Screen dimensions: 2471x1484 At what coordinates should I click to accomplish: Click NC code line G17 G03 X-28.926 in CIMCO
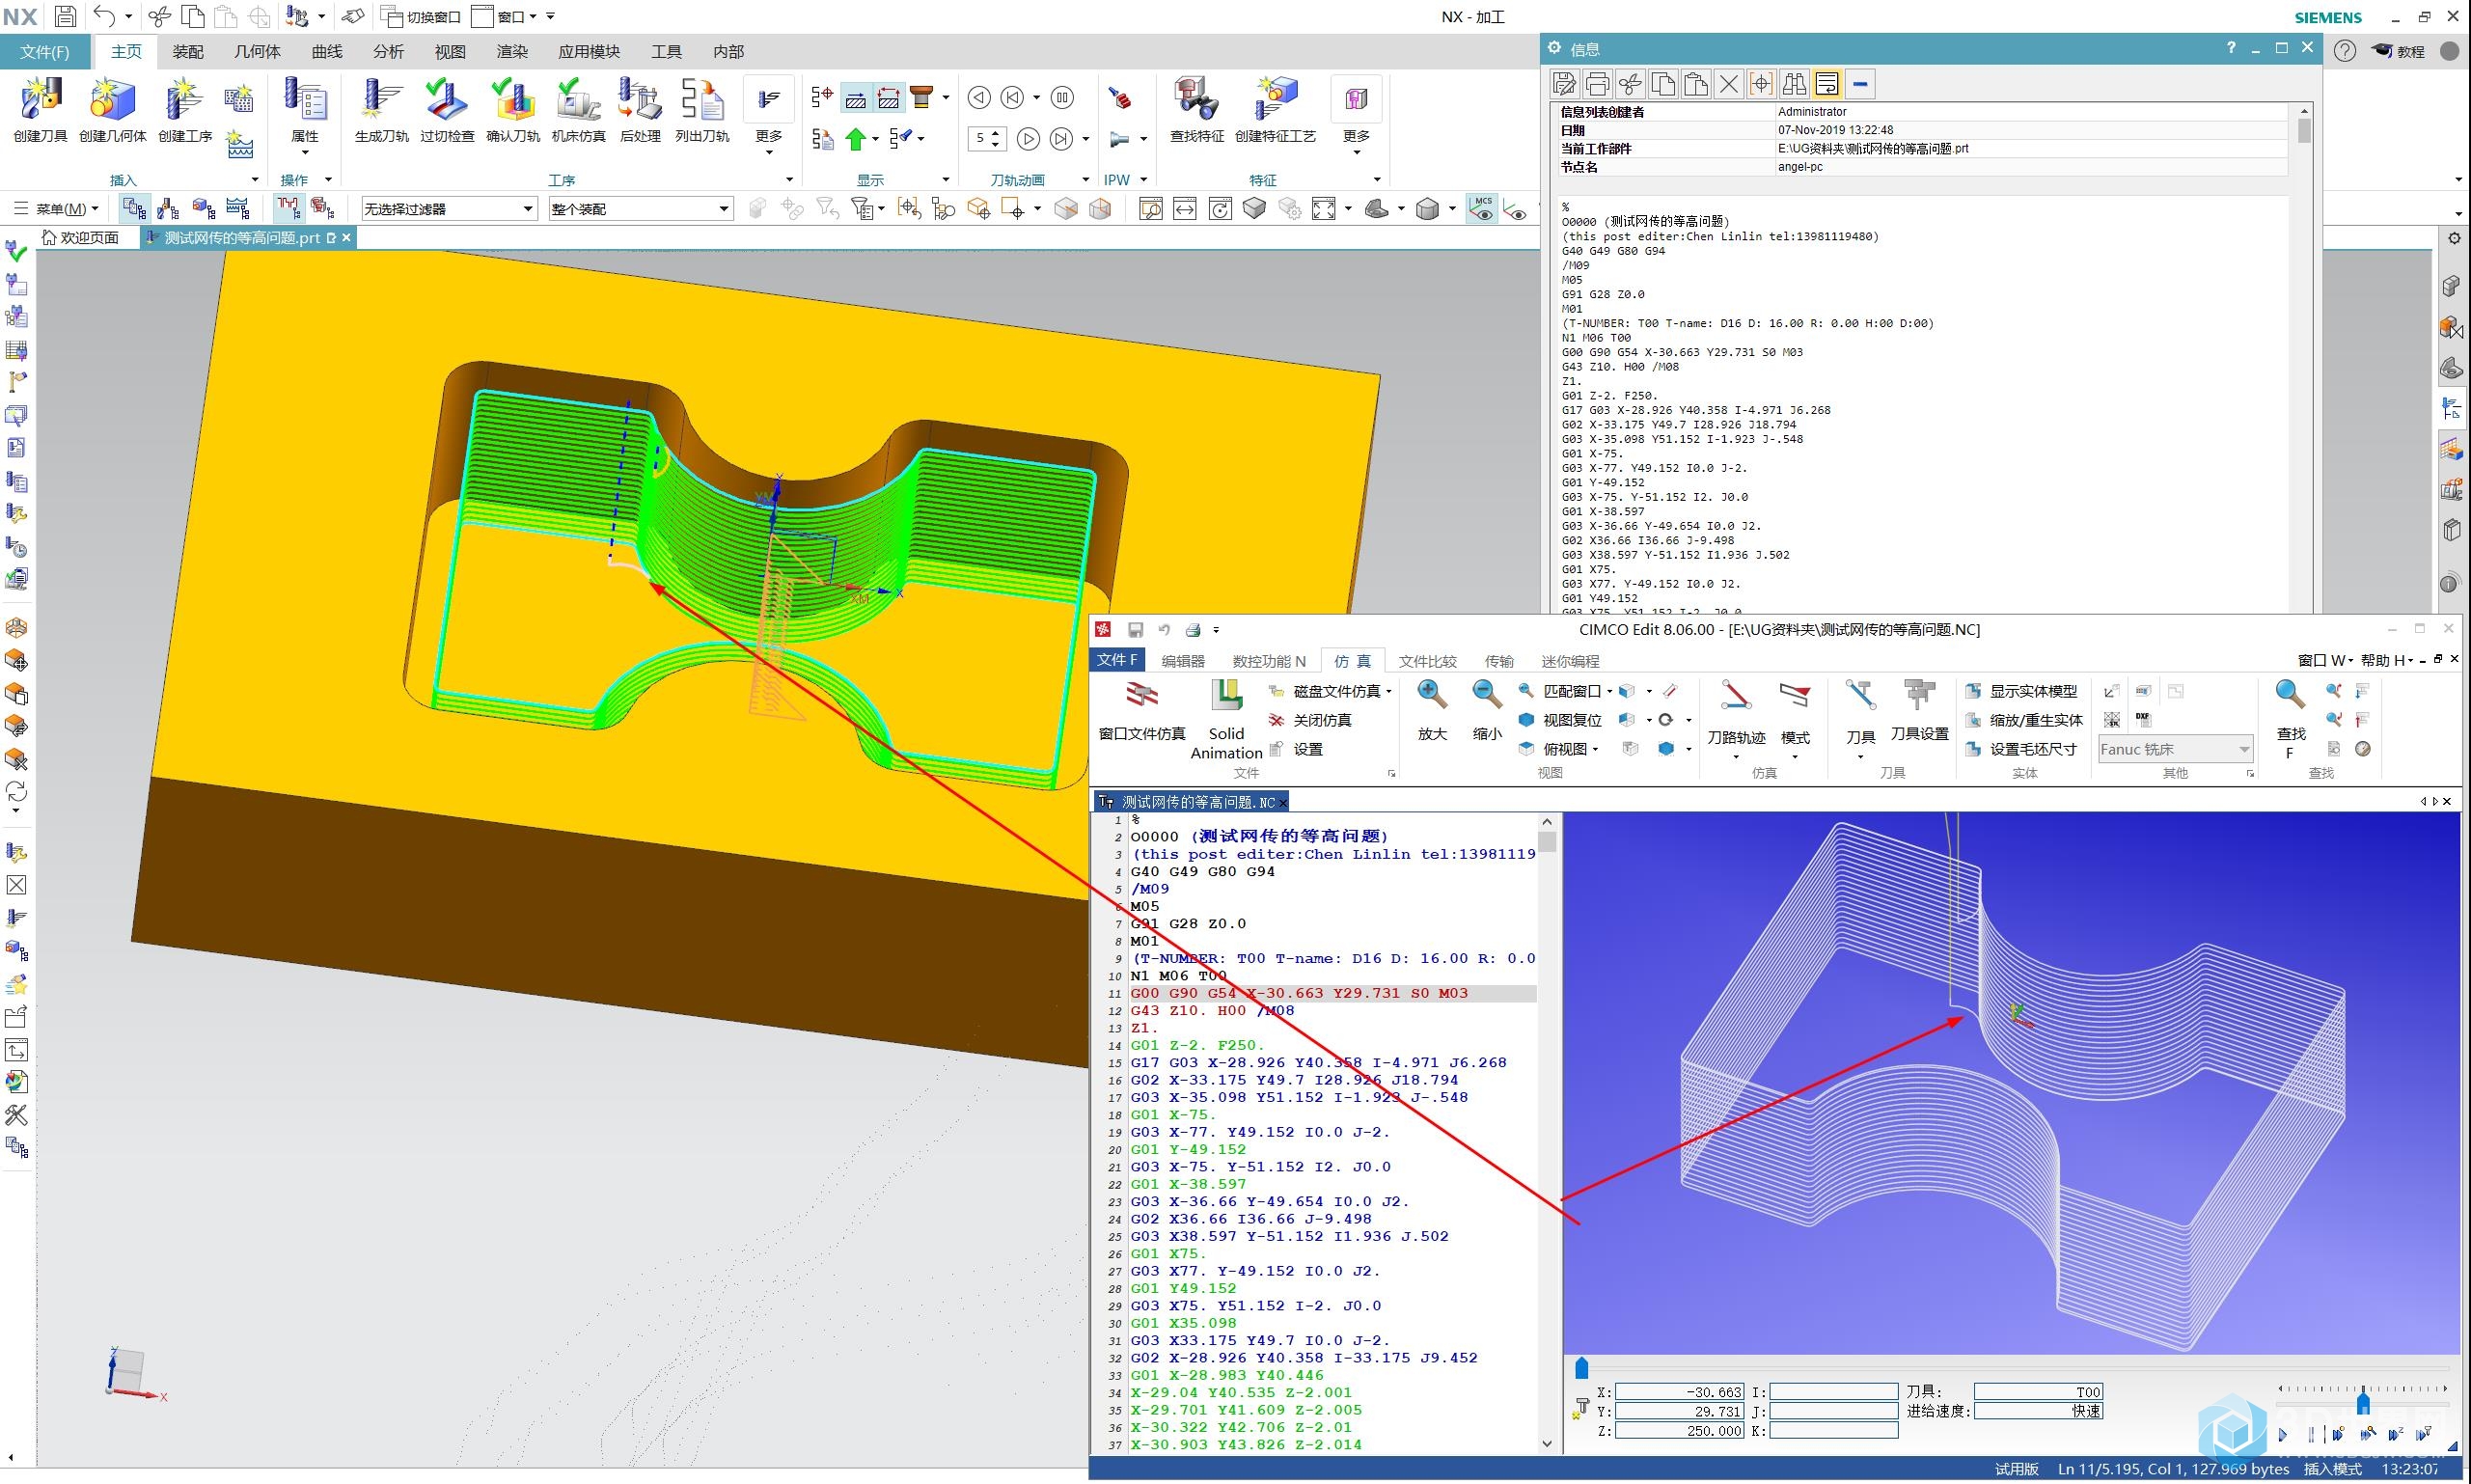point(1318,1063)
